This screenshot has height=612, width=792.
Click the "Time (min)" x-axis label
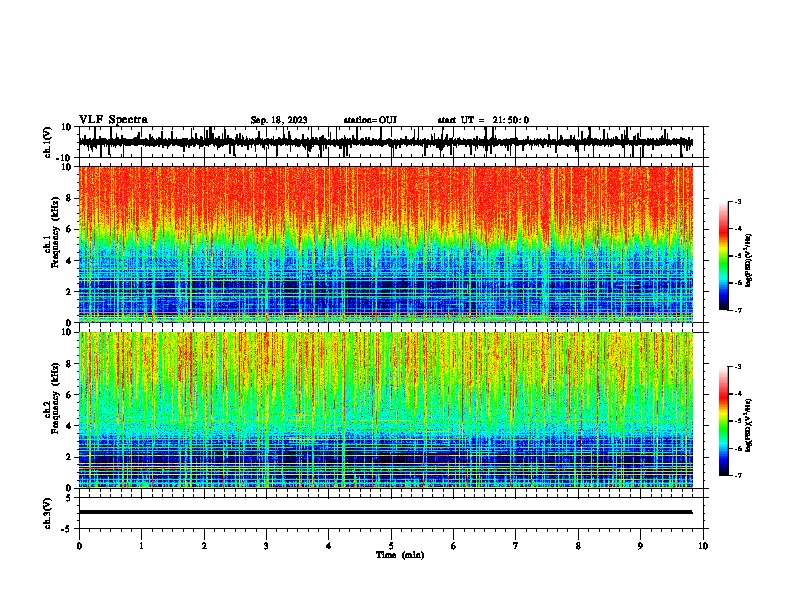pyautogui.click(x=400, y=555)
